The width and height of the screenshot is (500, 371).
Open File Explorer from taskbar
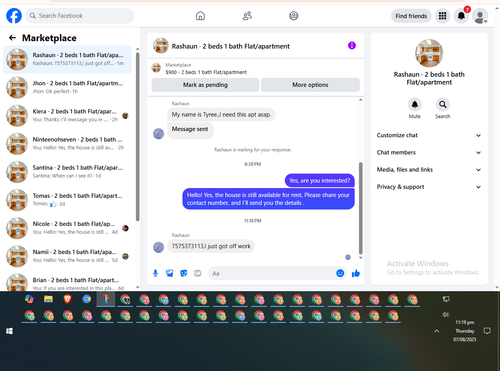coord(48,299)
